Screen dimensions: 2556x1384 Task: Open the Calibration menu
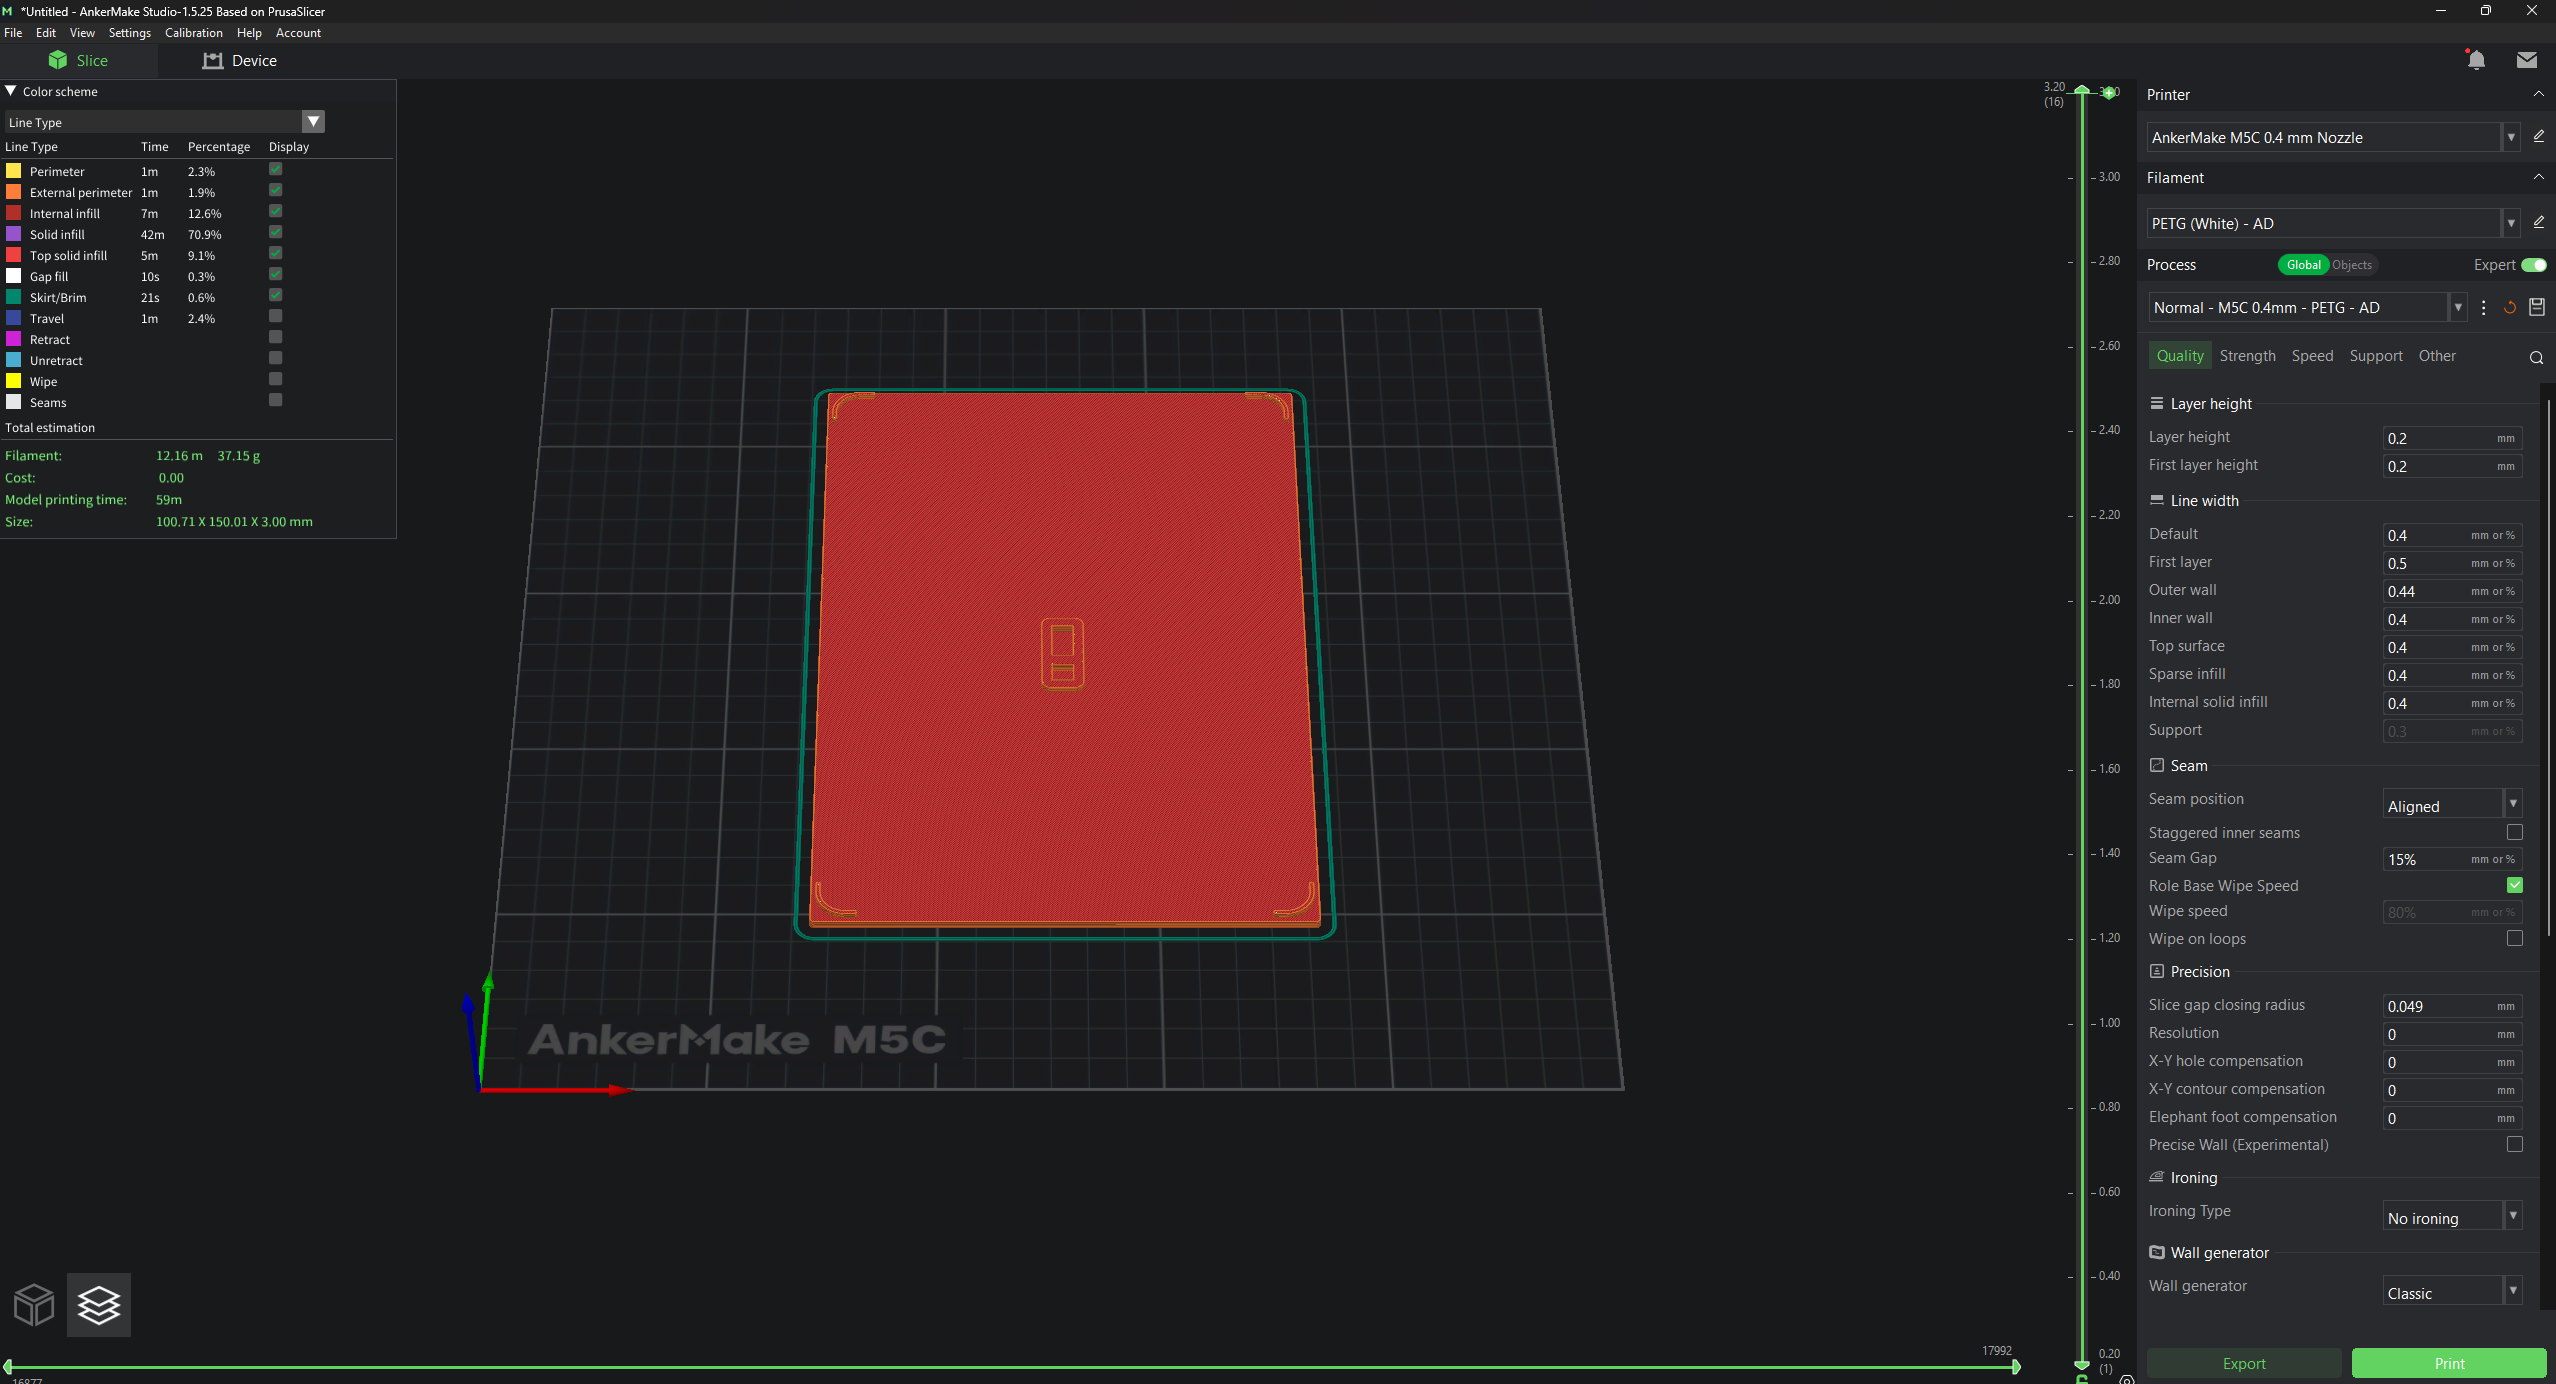pyautogui.click(x=194, y=33)
